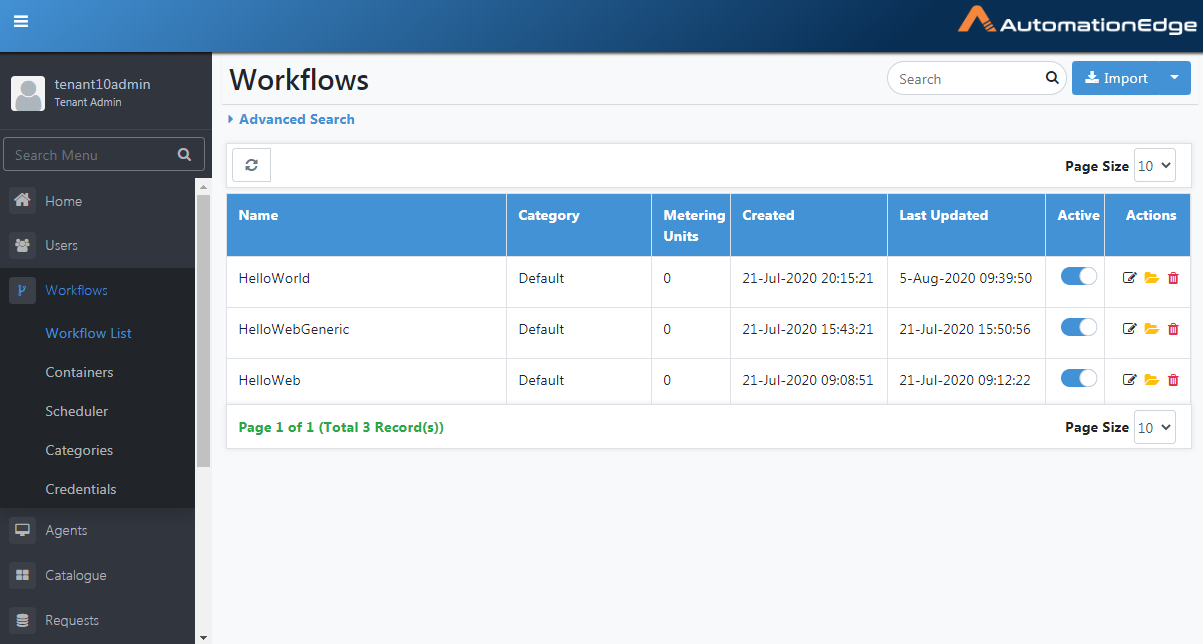This screenshot has width=1203, height=644.
Task: Click the Requests database icon
Action: 23,620
